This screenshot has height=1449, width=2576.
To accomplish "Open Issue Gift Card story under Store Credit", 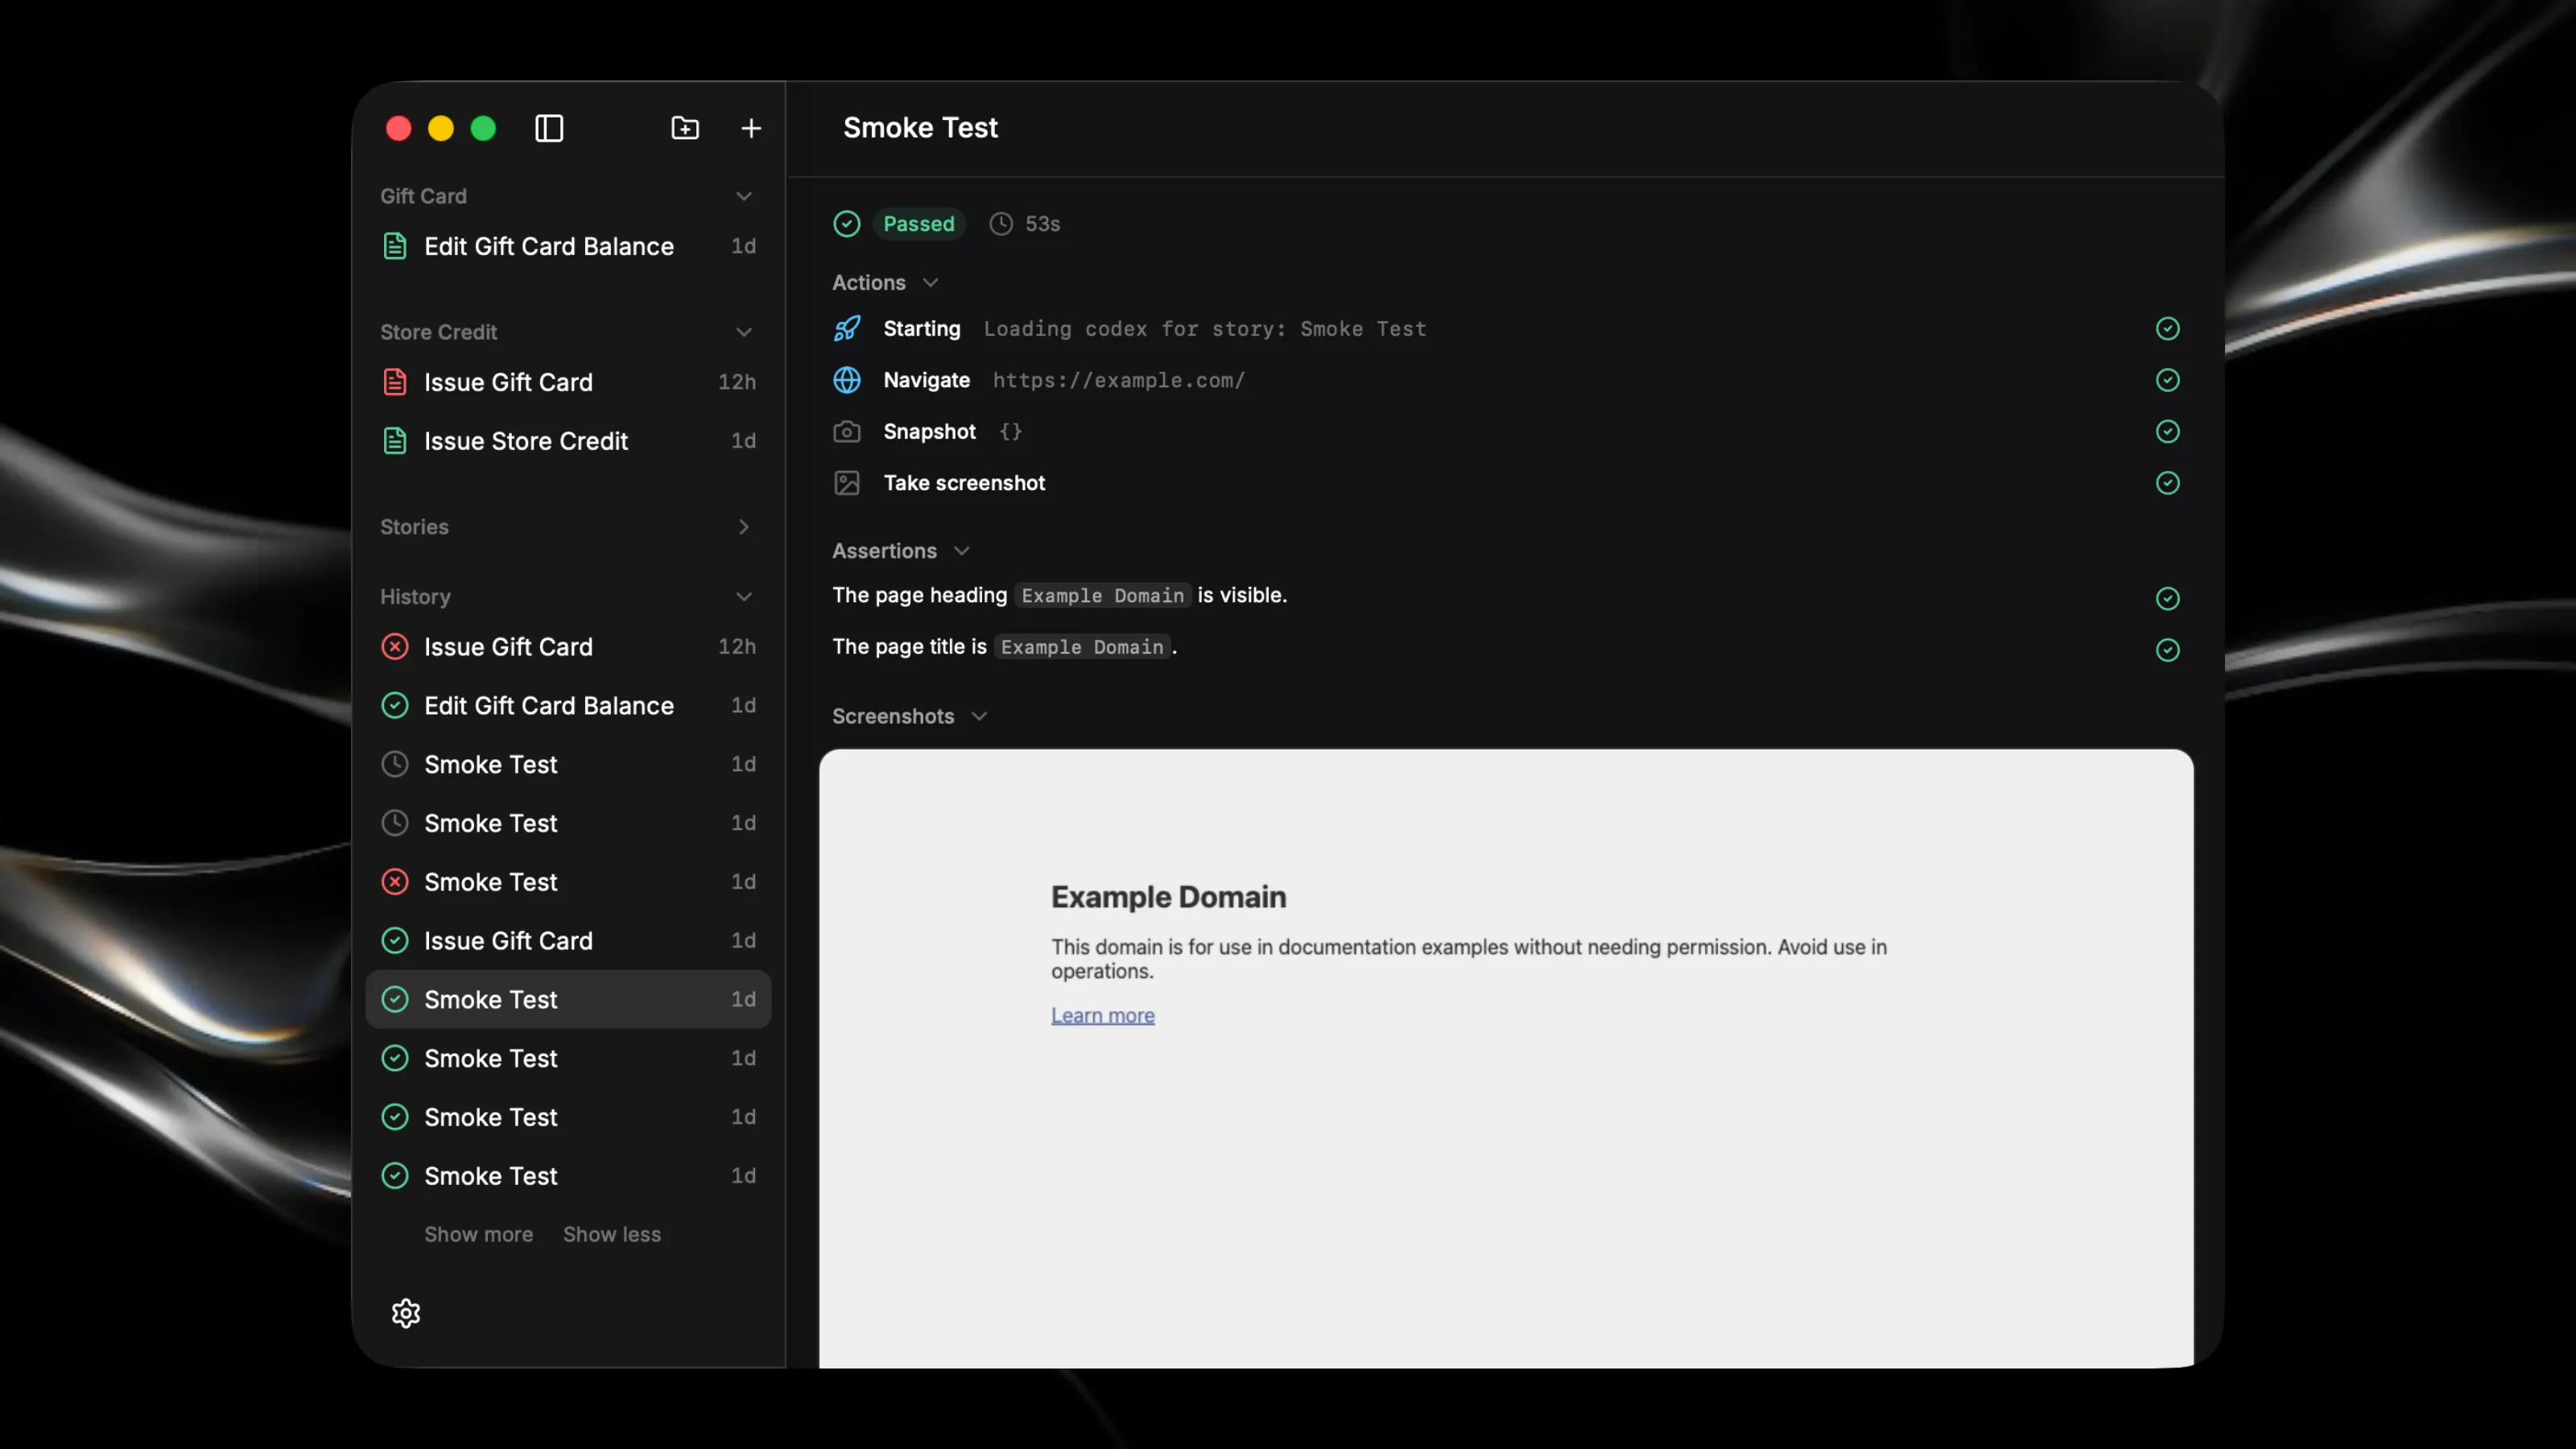I will [568, 382].
